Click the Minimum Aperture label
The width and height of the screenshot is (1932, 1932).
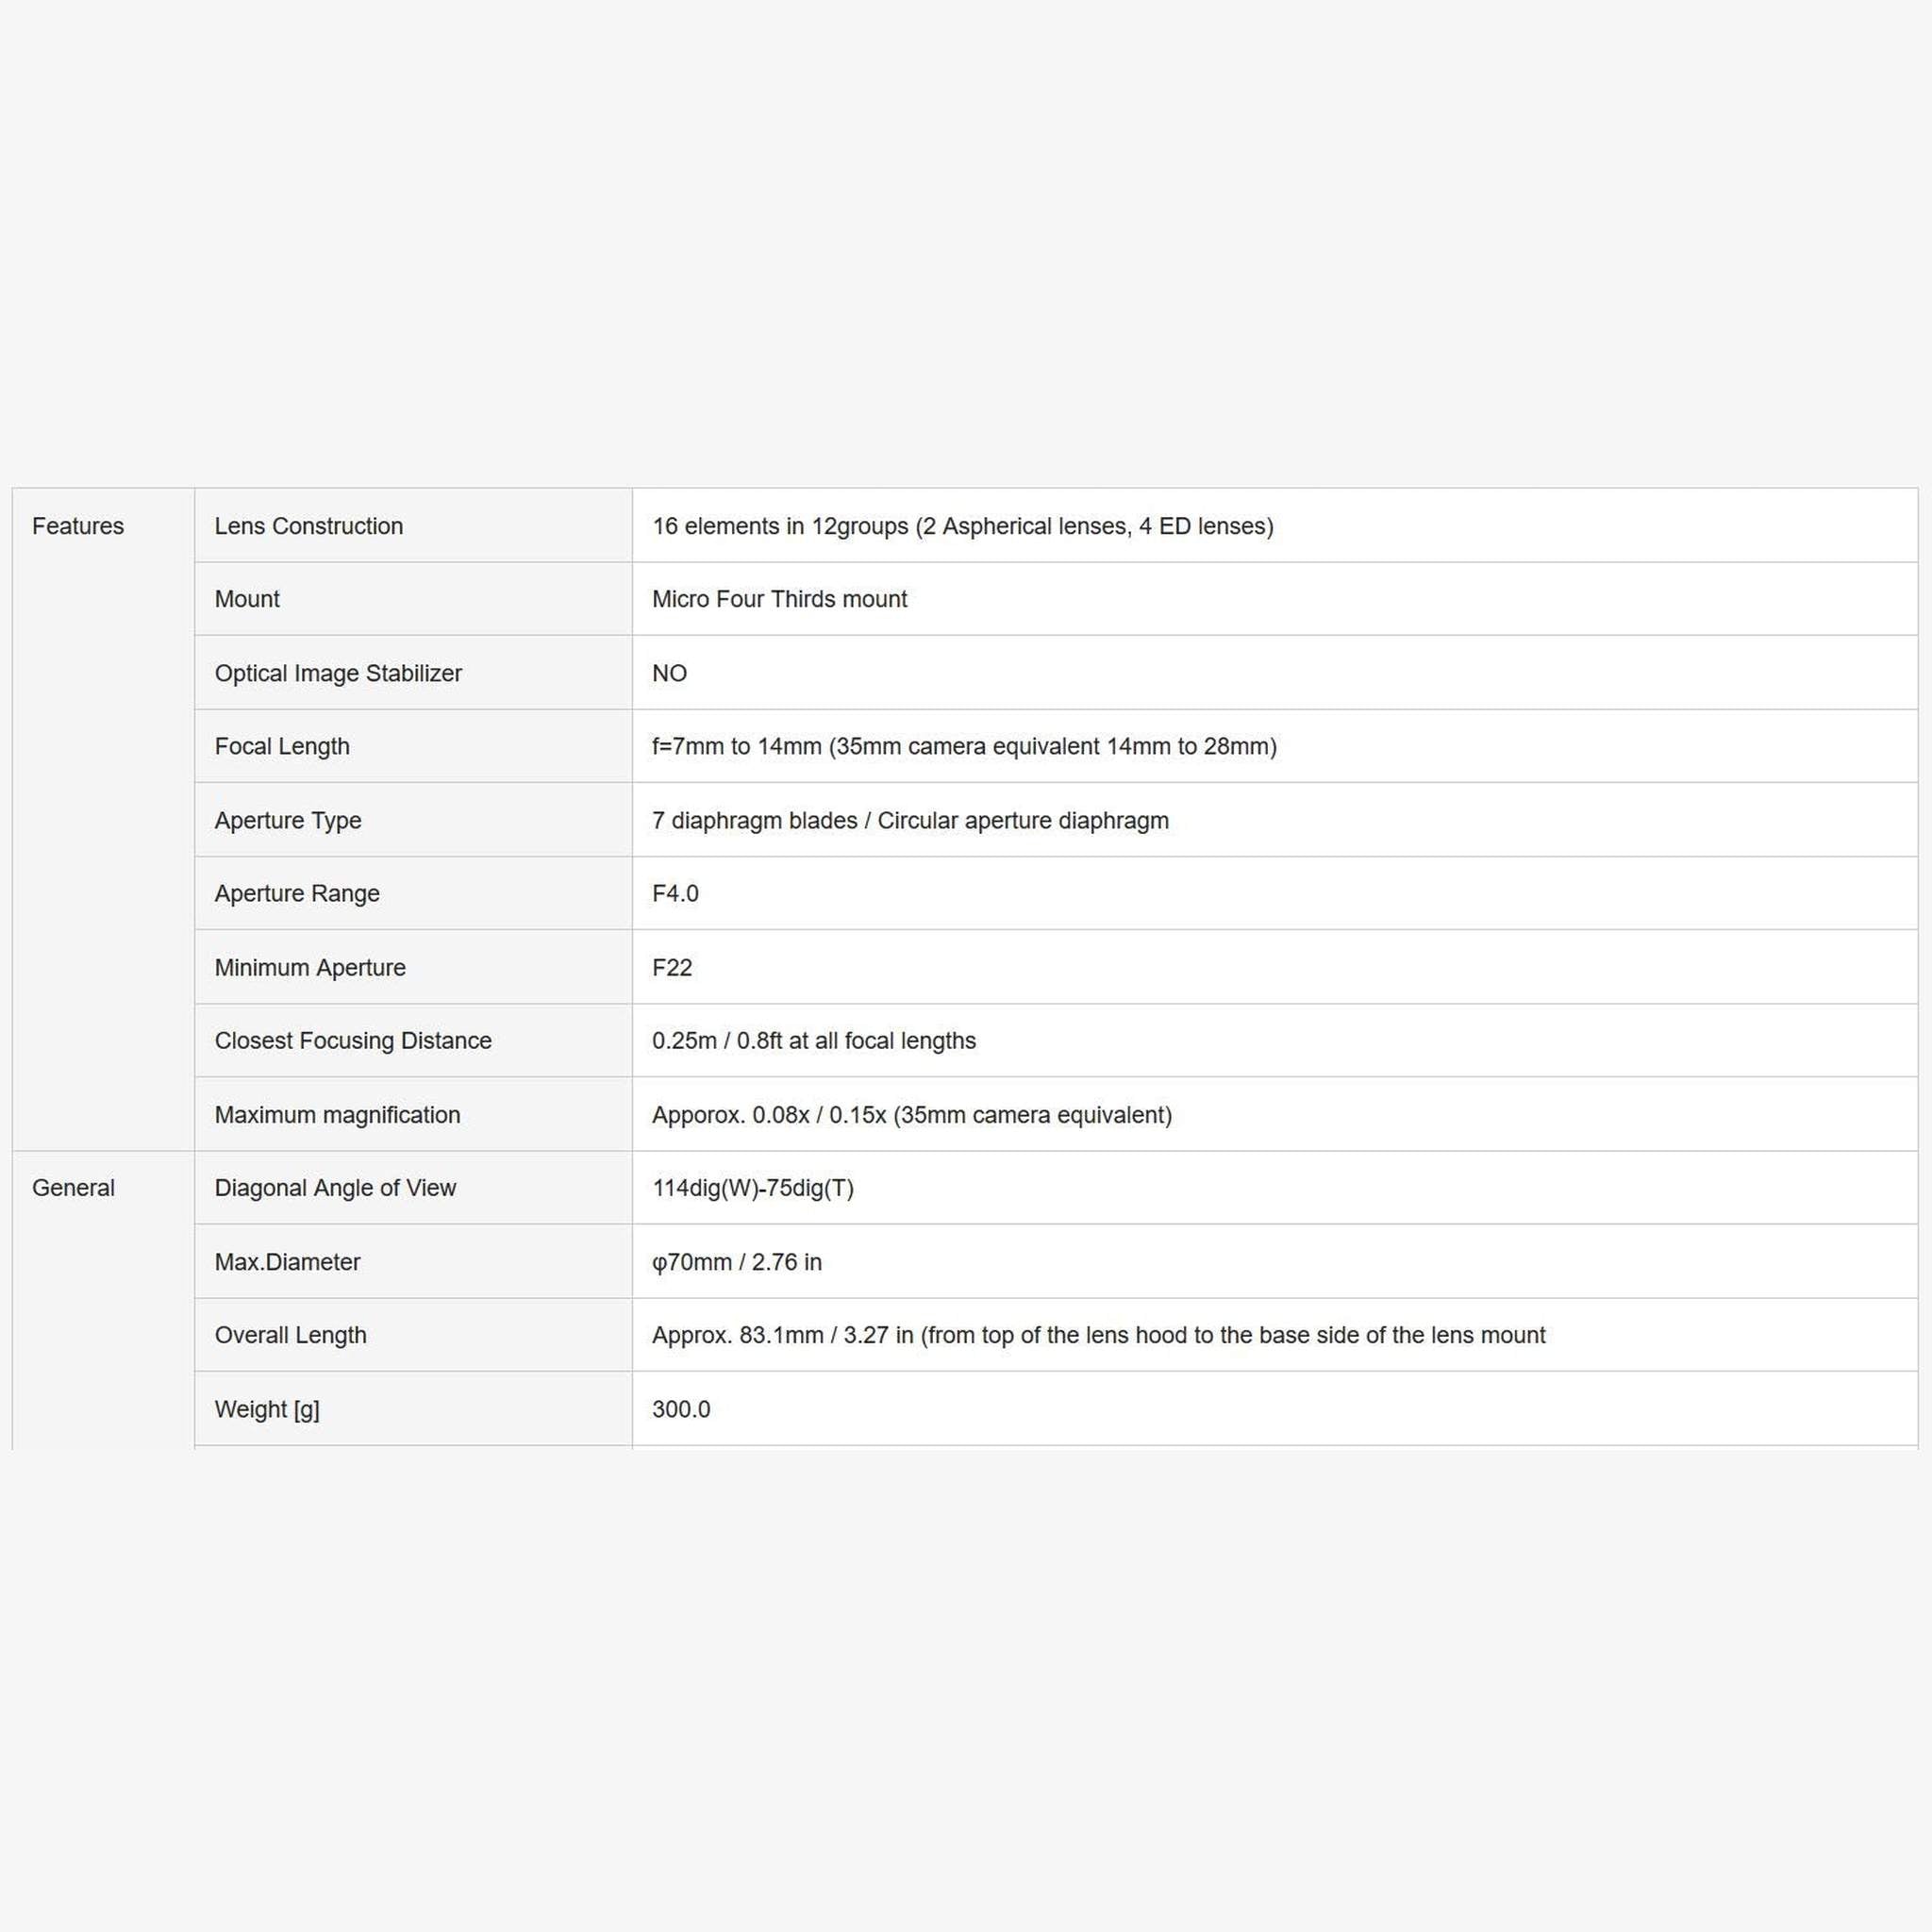tap(310, 967)
